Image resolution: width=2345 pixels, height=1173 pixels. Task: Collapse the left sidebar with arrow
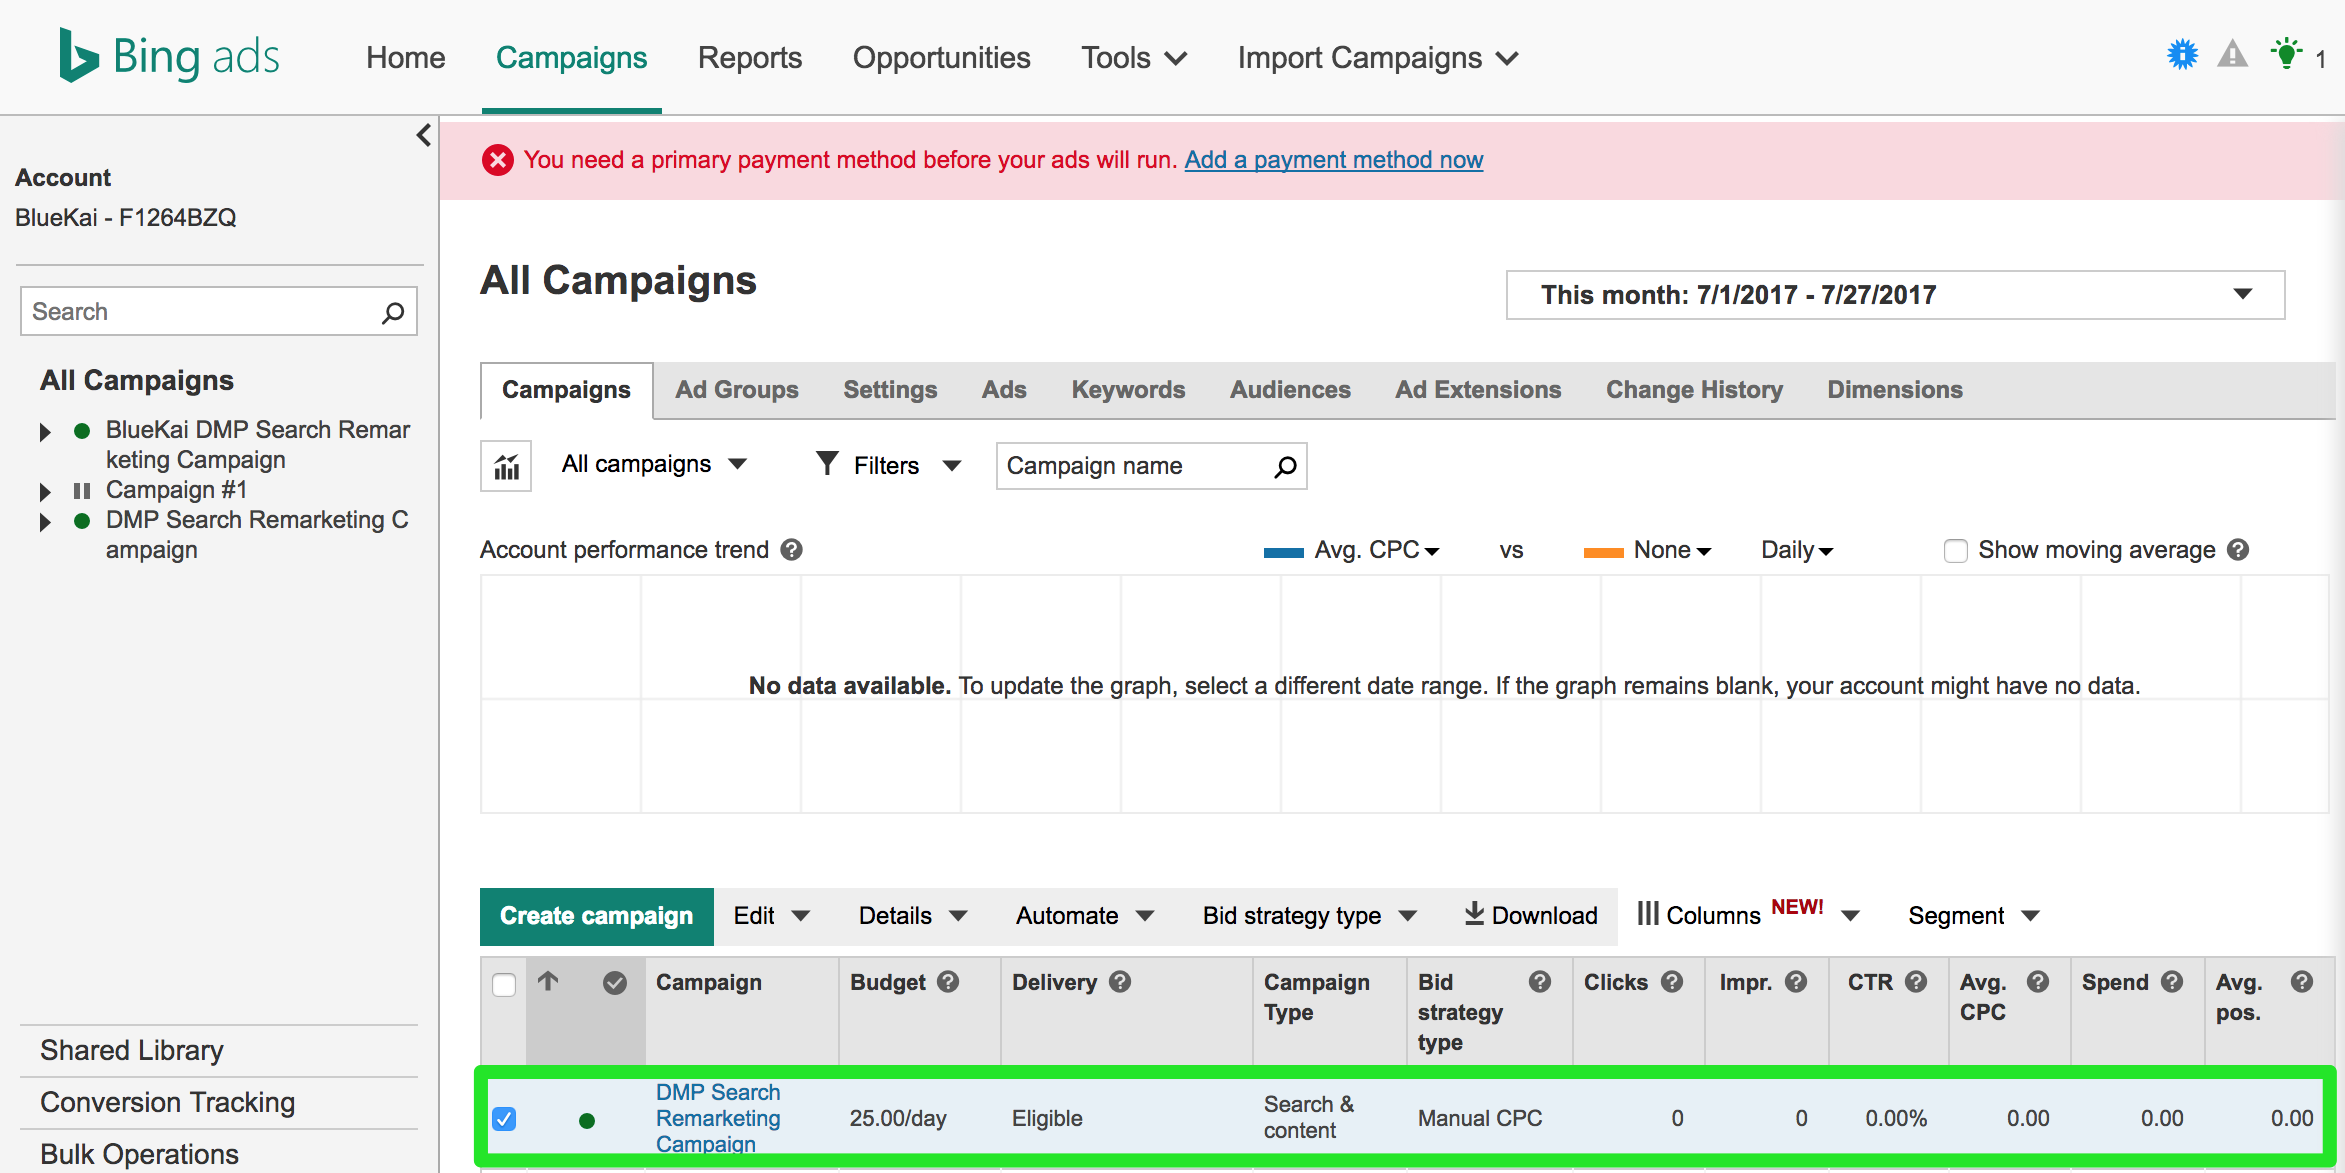(x=424, y=135)
